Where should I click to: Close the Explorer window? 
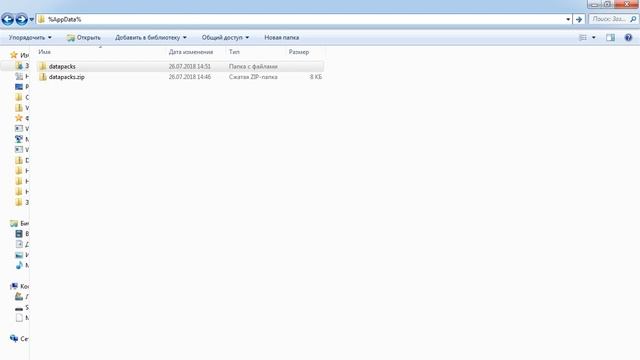click(x=626, y=4)
